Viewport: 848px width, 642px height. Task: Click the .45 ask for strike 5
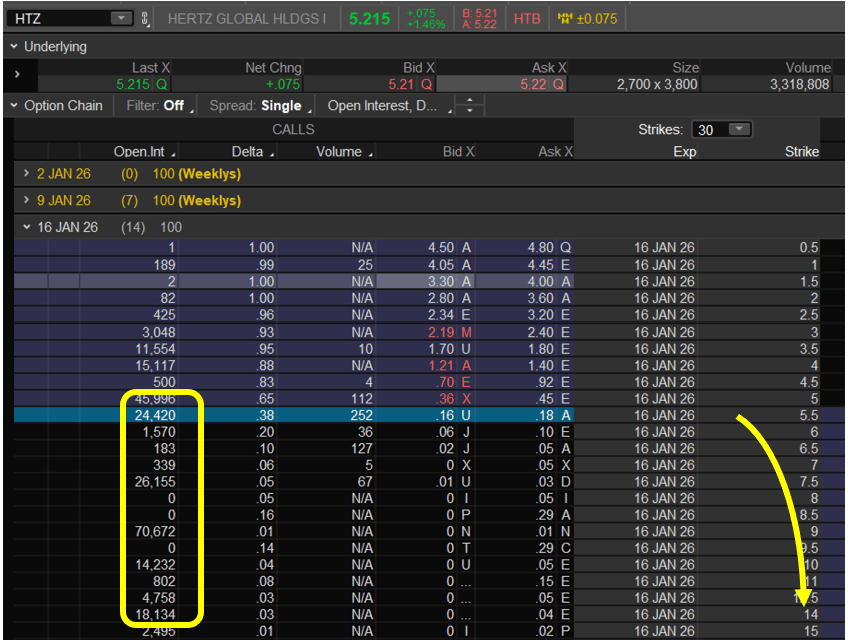(545, 399)
